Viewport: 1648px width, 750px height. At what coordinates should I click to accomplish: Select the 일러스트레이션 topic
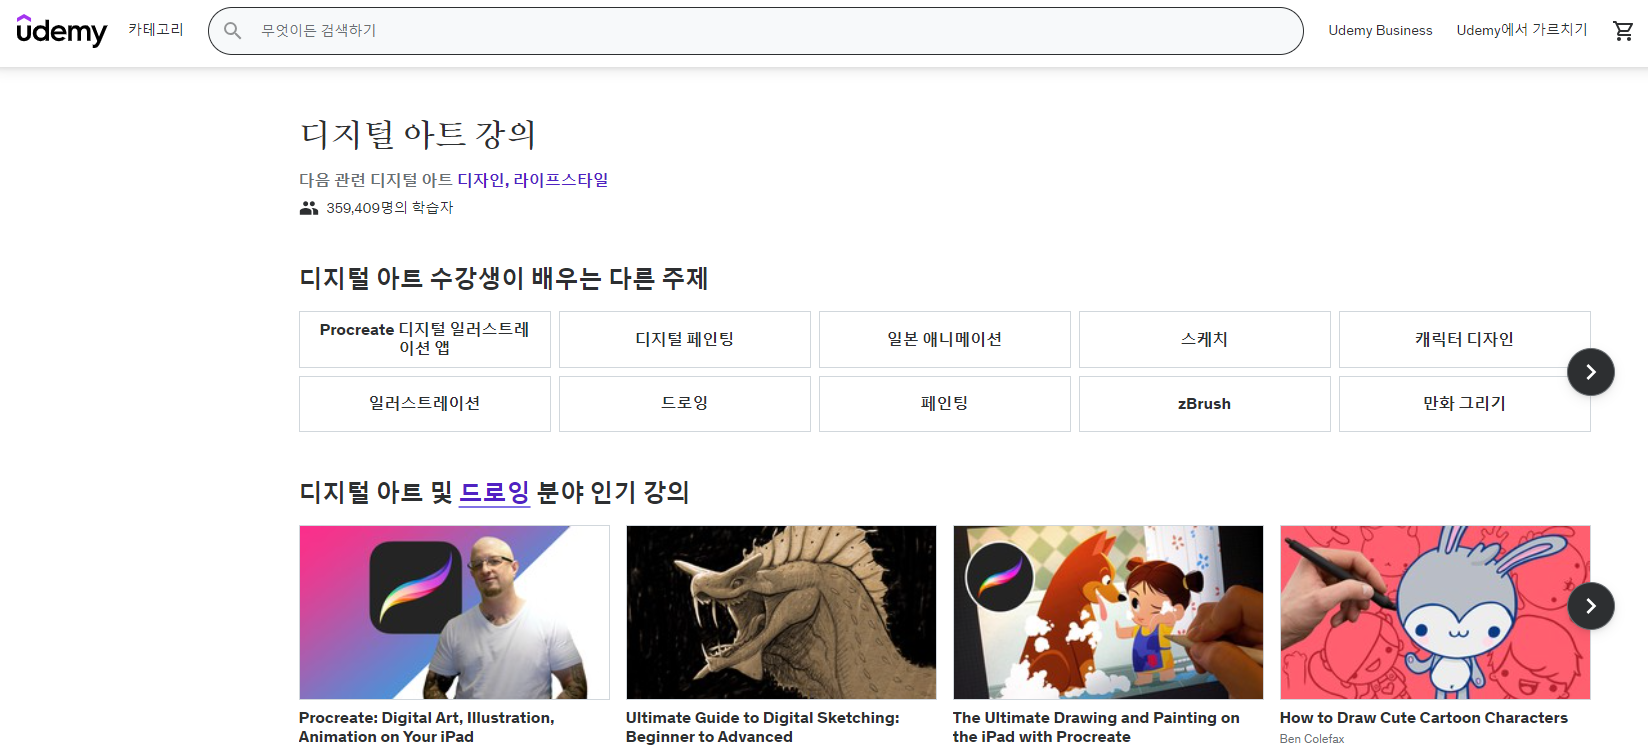pyautogui.click(x=425, y=404)
